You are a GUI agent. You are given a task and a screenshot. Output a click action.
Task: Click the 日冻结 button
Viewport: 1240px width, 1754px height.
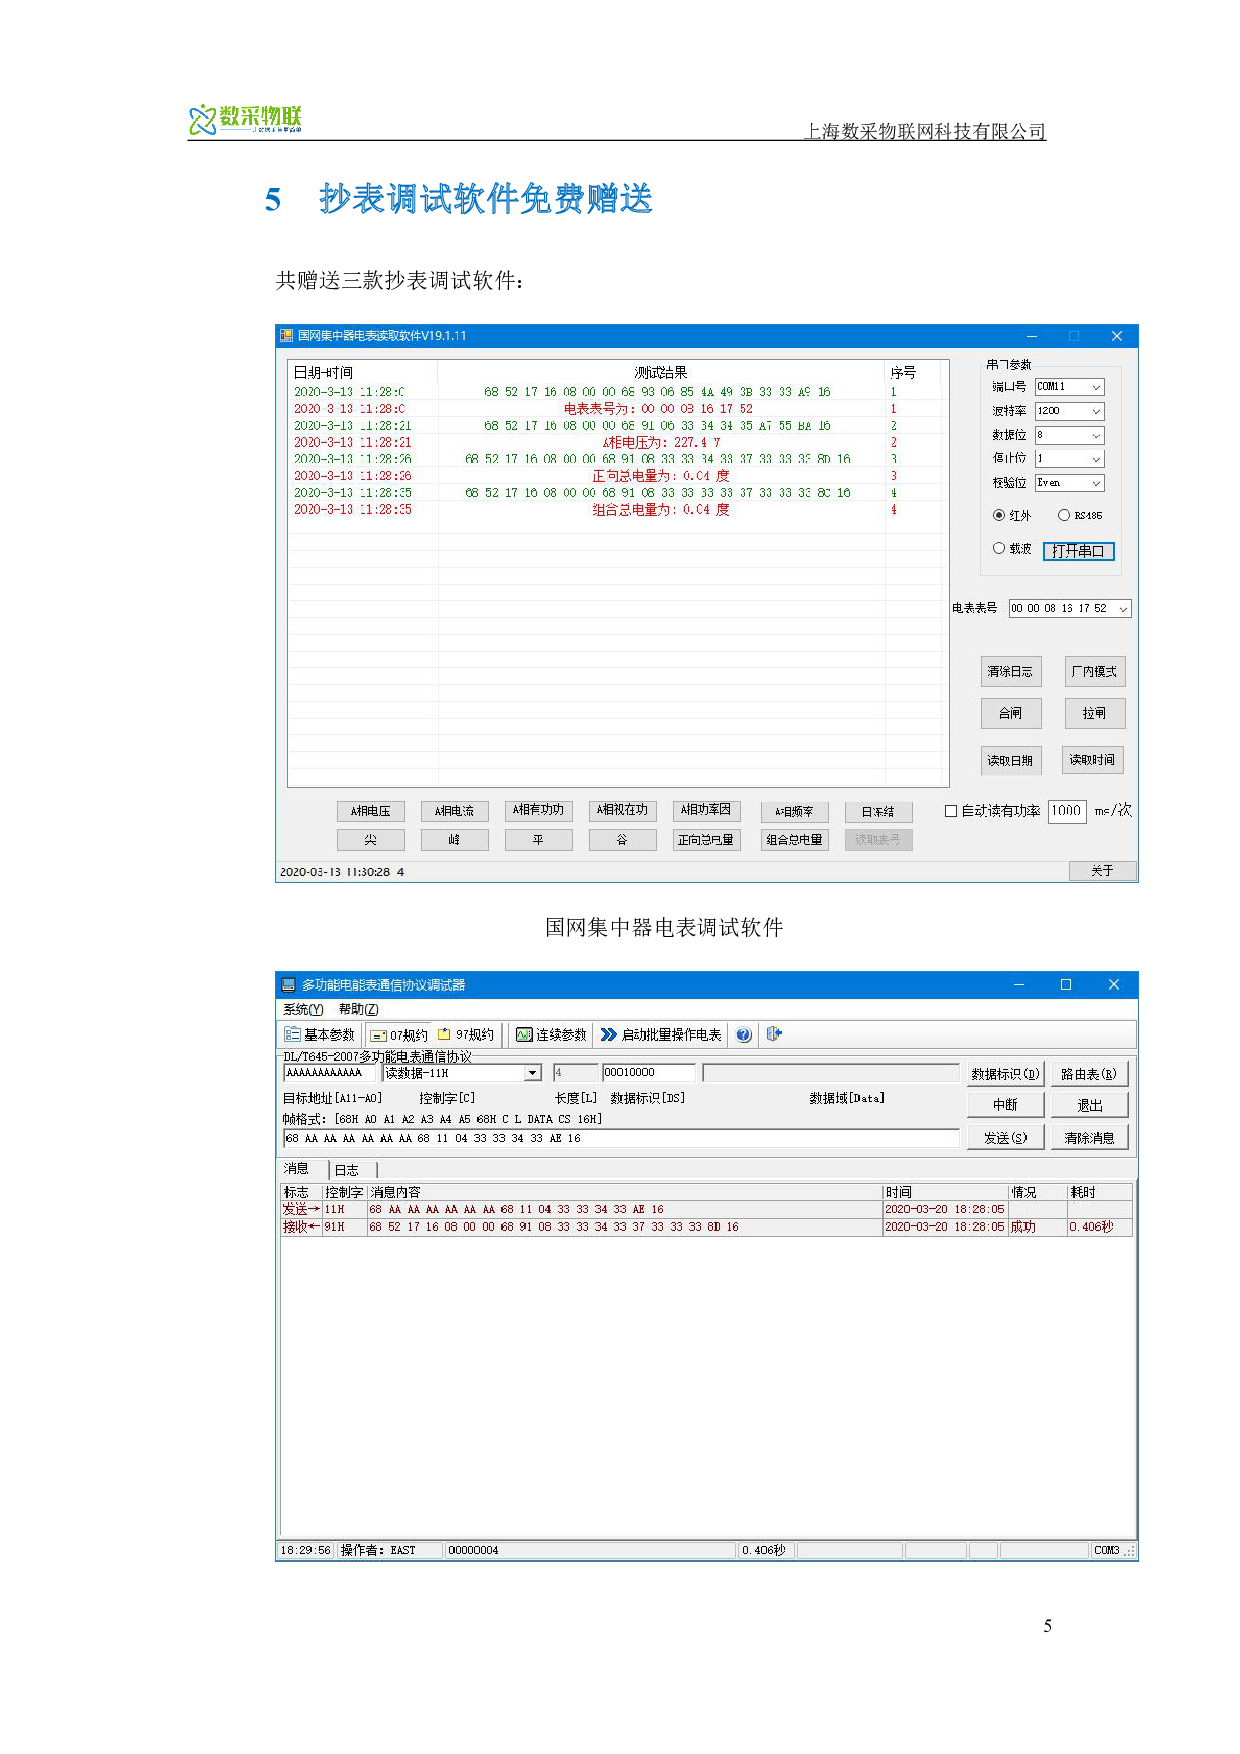point(878,811)
